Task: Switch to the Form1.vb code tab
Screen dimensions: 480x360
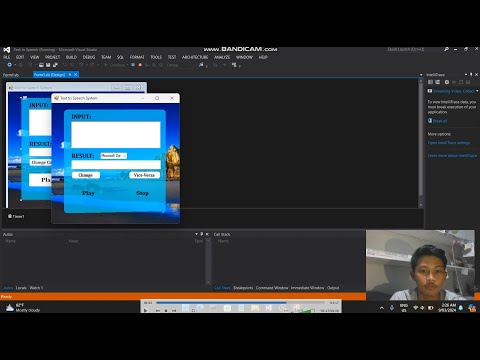Action: [11, 75]
